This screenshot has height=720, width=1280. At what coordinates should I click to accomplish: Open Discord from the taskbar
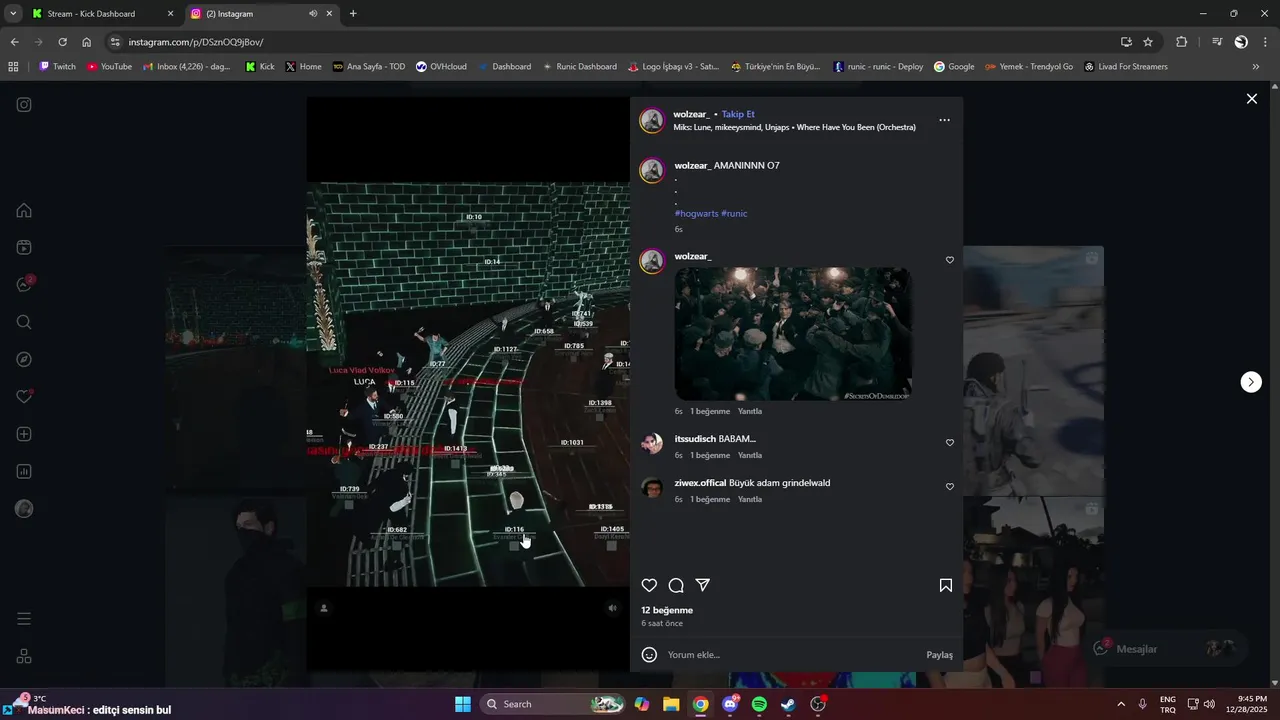coord(730,704)
